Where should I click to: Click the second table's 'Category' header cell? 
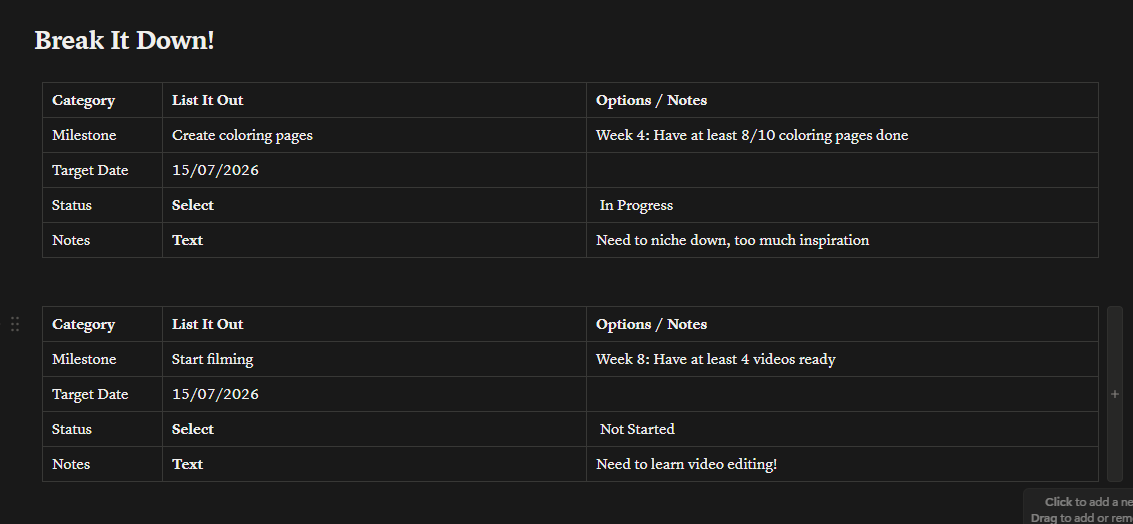pos(103,325)
